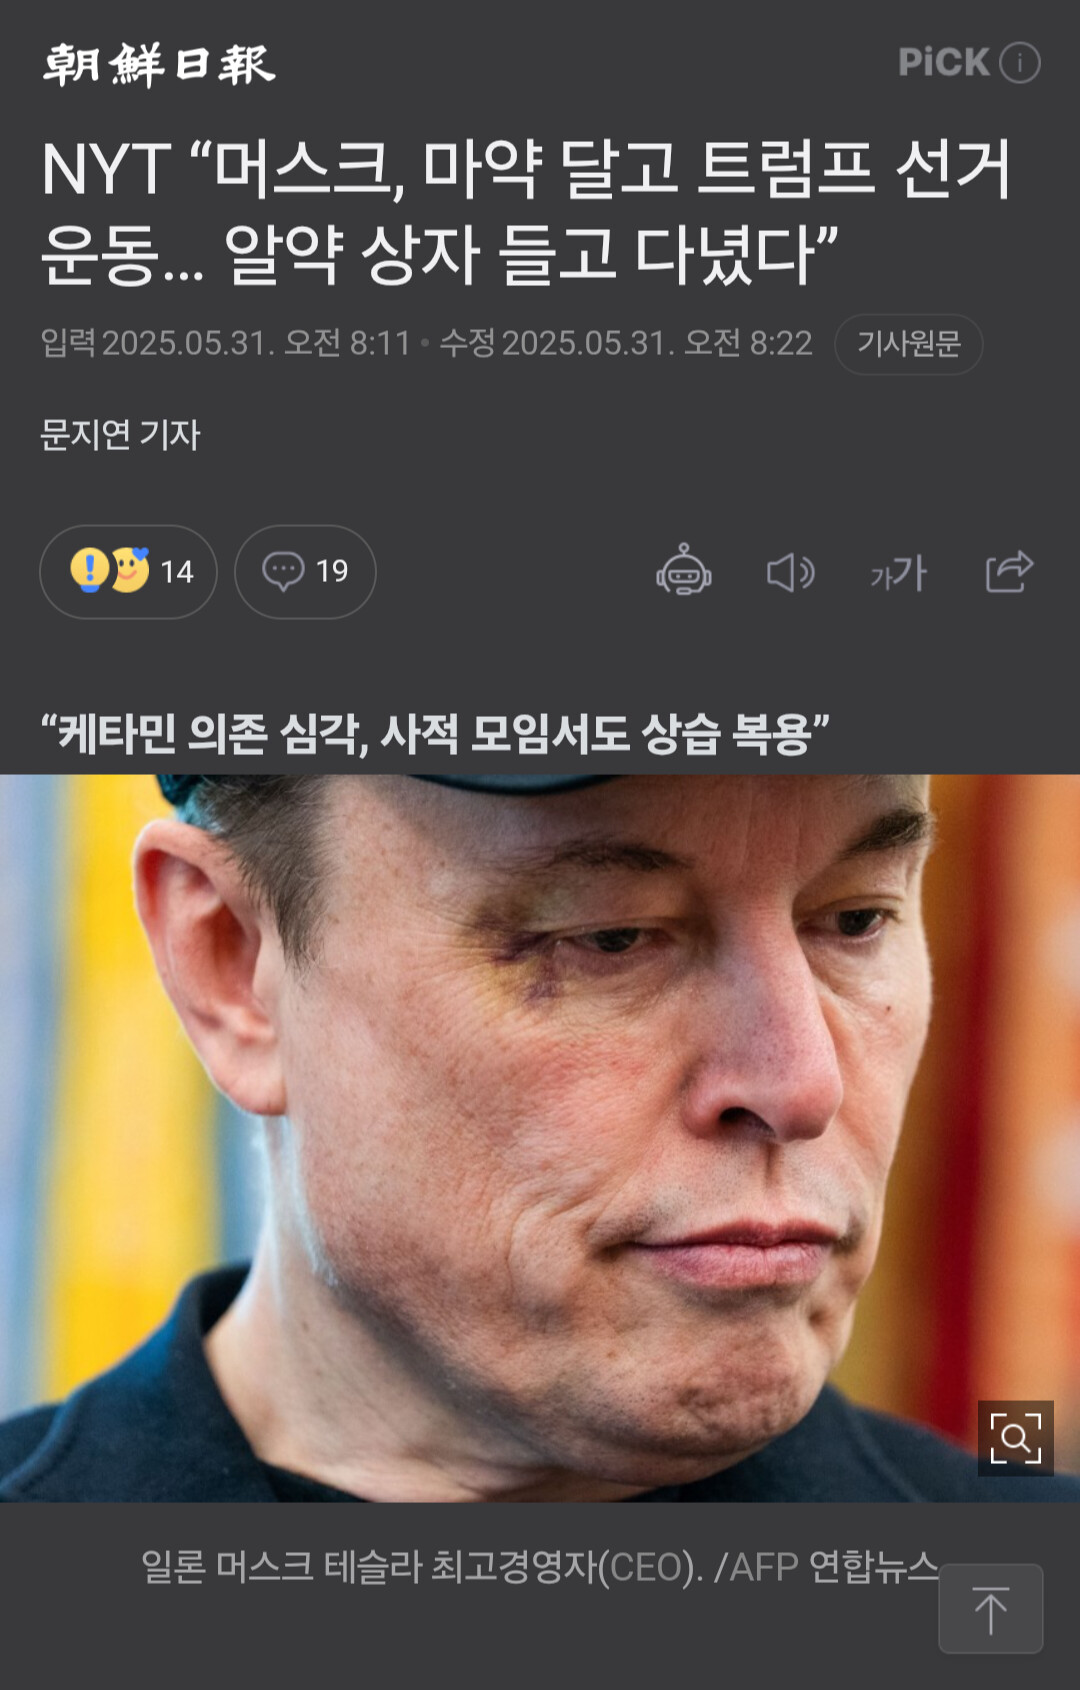Open the reactions count showing 14
This screenshot has width=1080, height=1690.
(128, 572)
